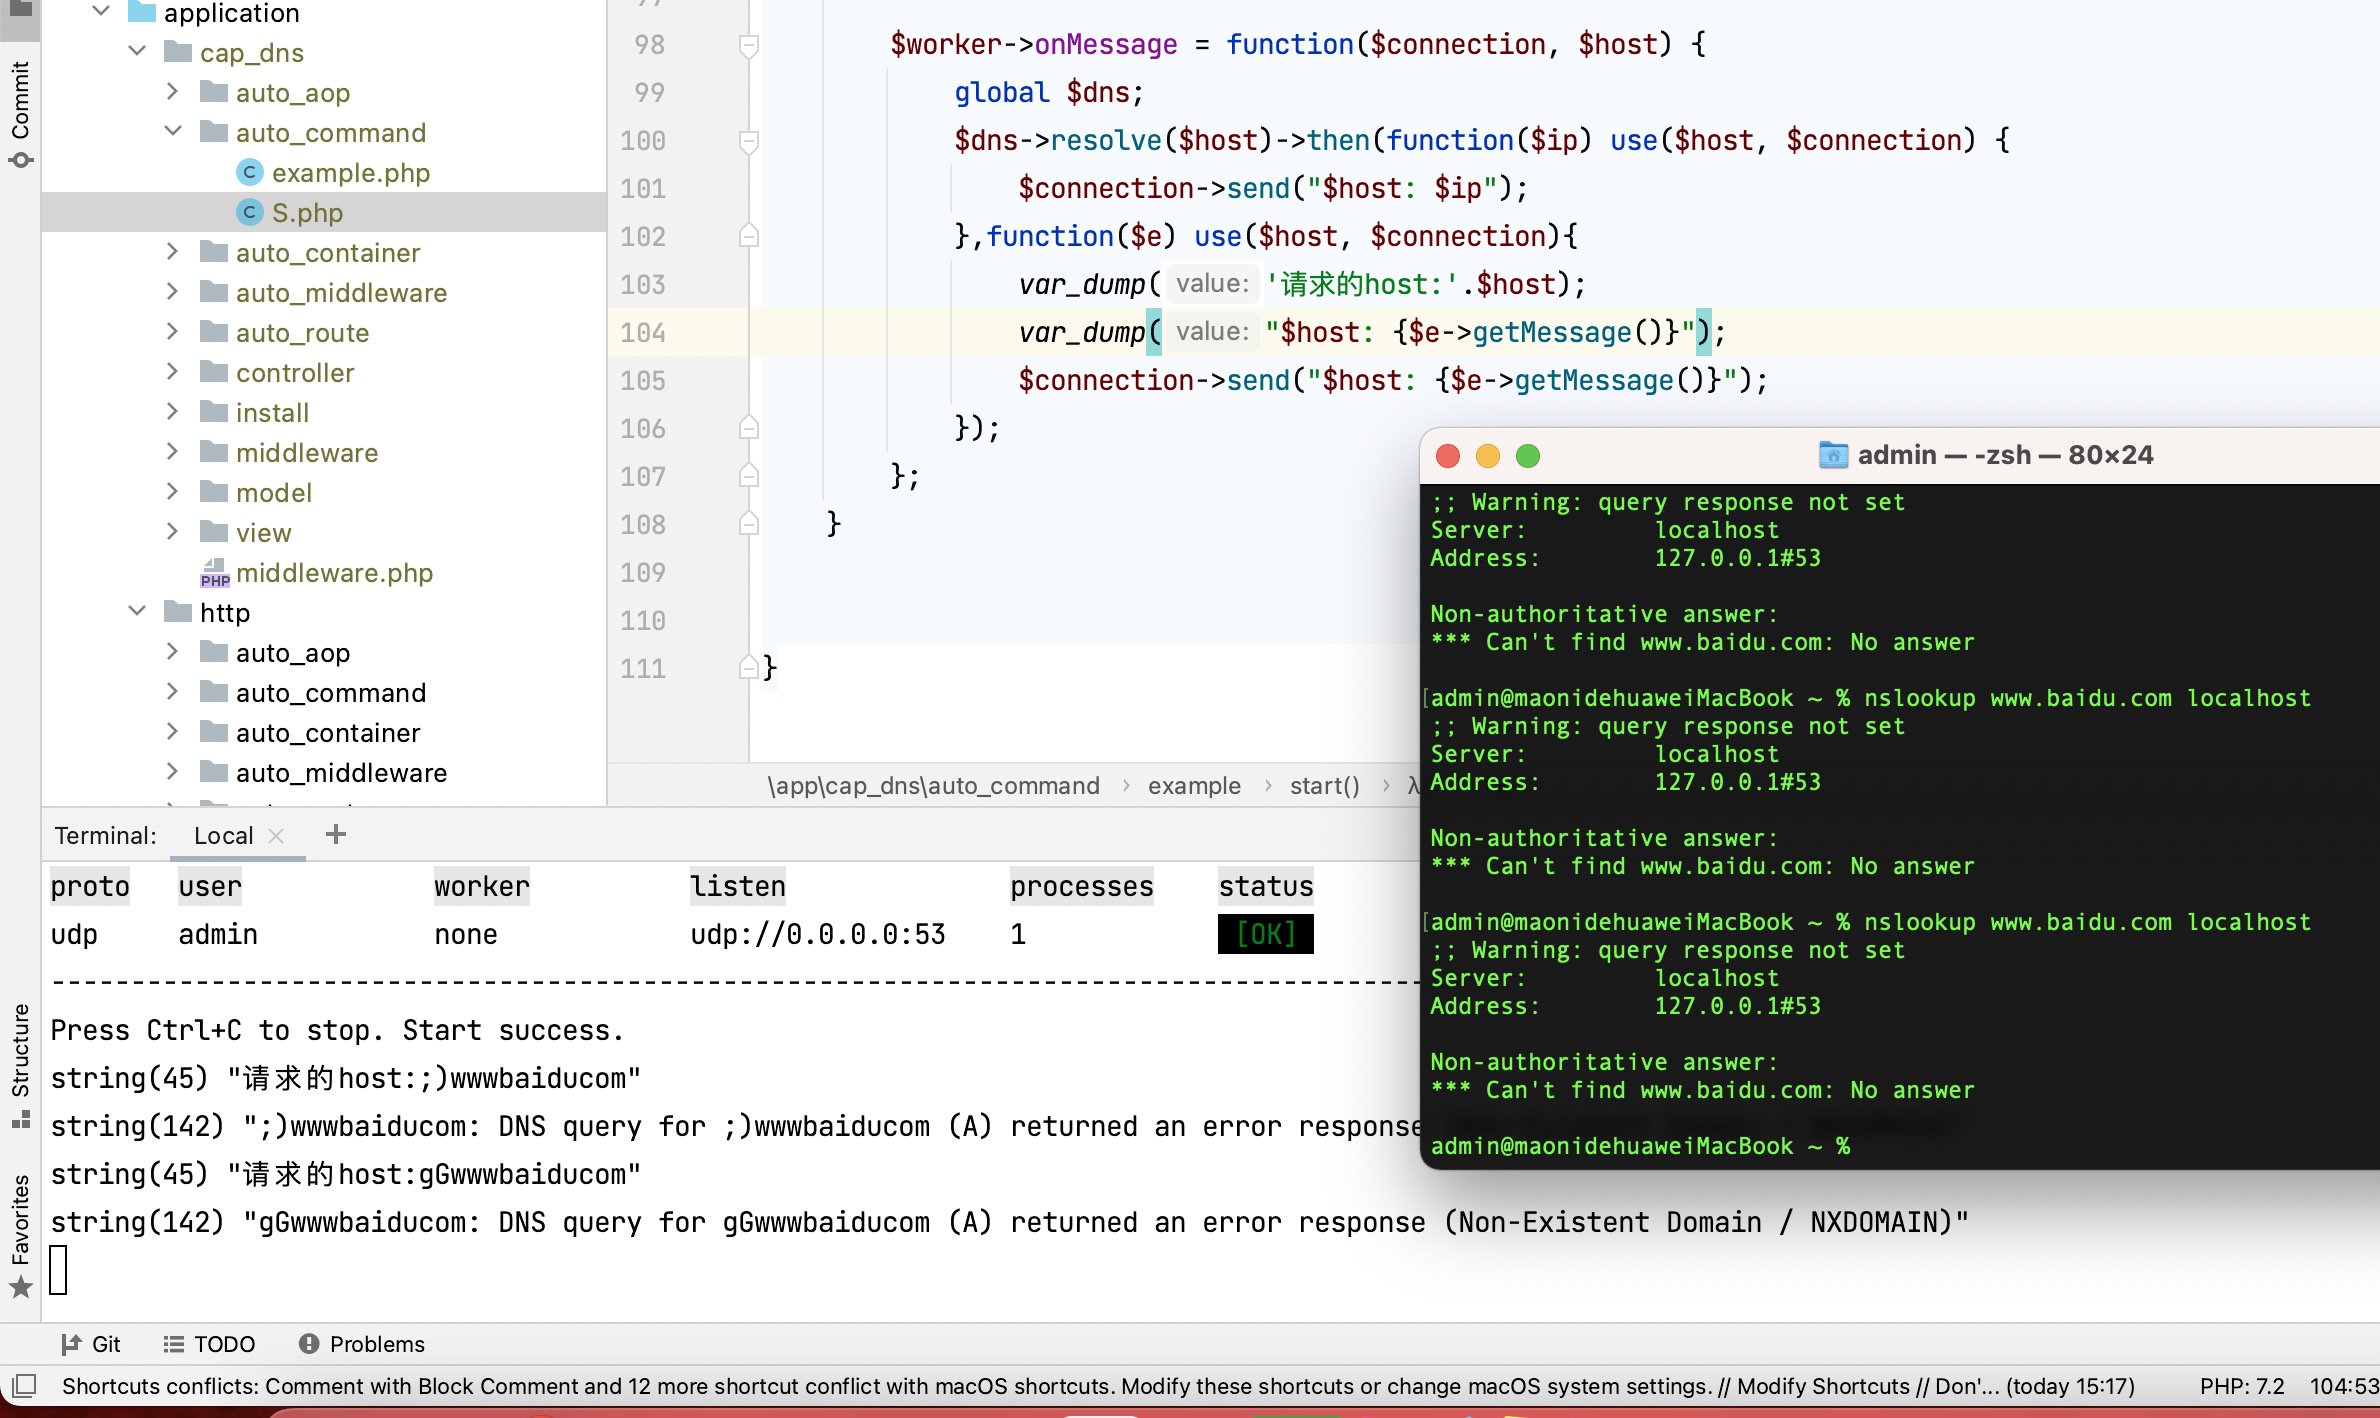Click the example breadcrumb item
Viewport: 2380px width, 1418px height.
click(1194, 786)
